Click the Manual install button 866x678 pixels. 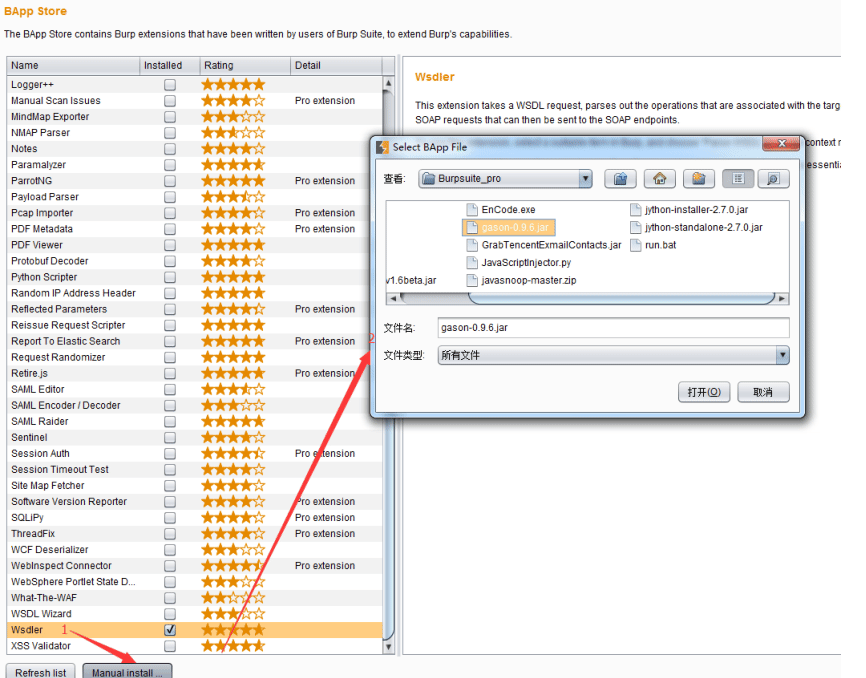(127, 671)
